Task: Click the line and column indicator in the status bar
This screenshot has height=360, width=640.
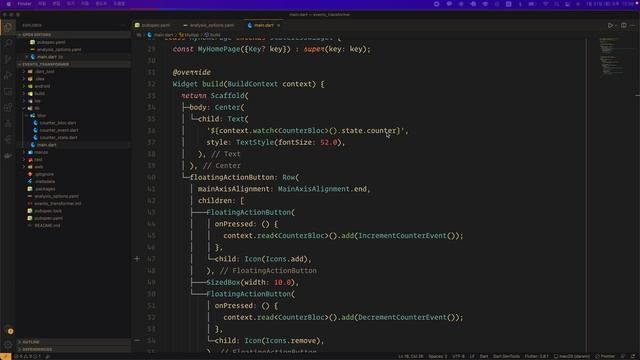Action: [x=411, y=357]
